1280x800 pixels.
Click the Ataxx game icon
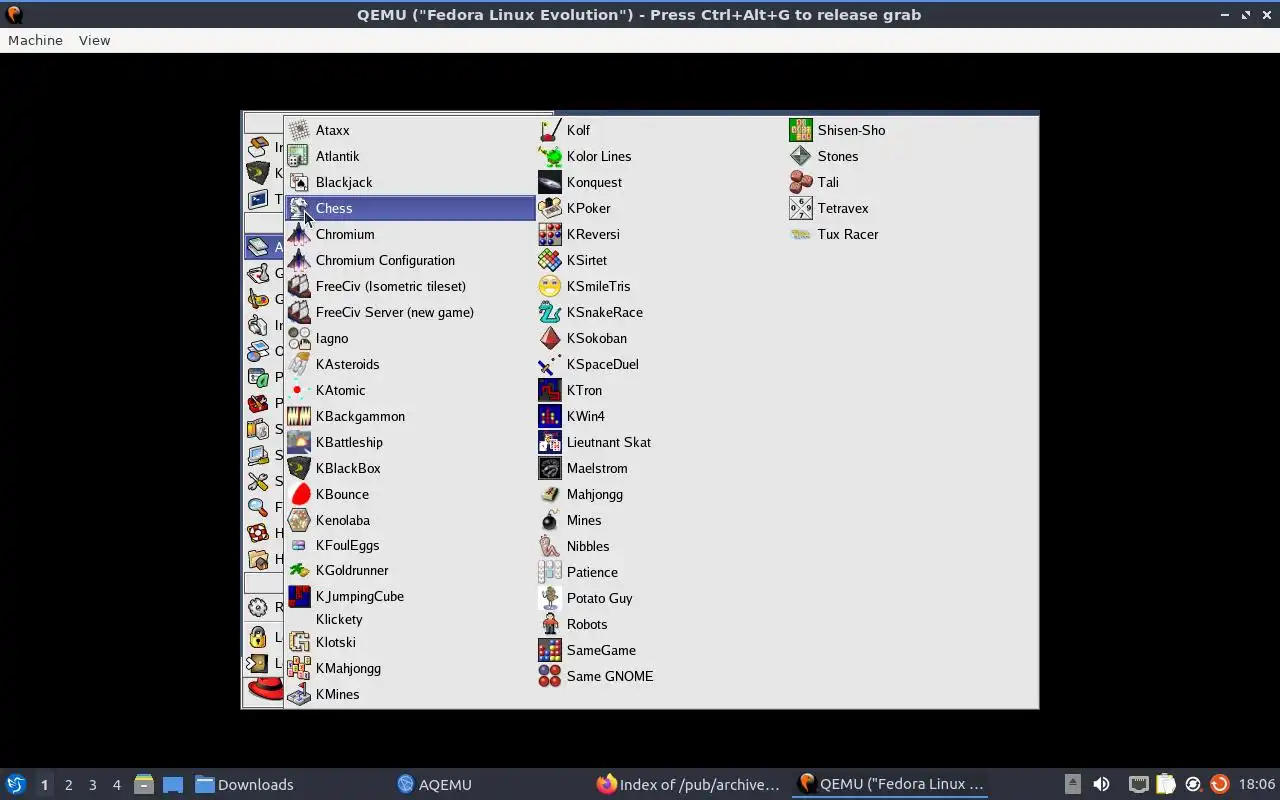[298, 130]
